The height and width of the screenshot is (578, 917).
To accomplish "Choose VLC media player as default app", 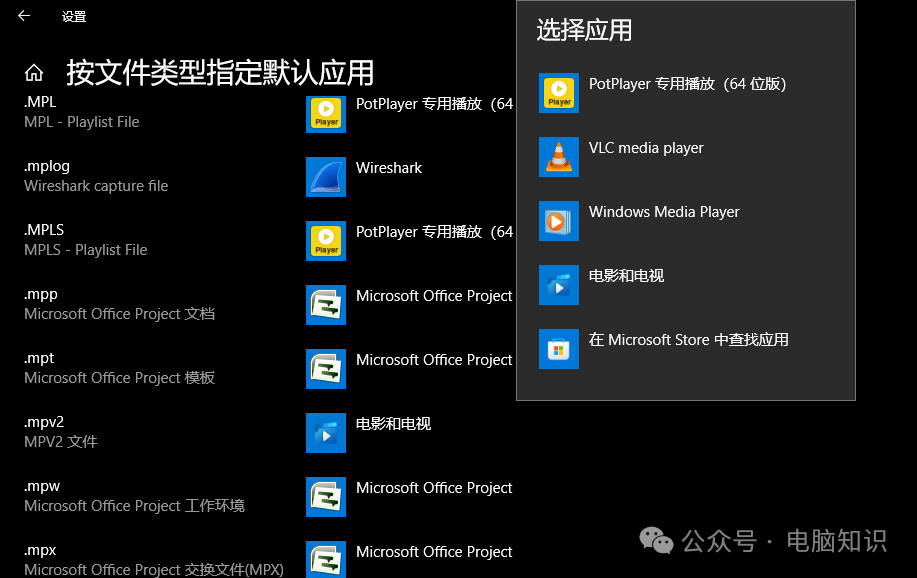I will pyautogui.click(x=646, y=148).
